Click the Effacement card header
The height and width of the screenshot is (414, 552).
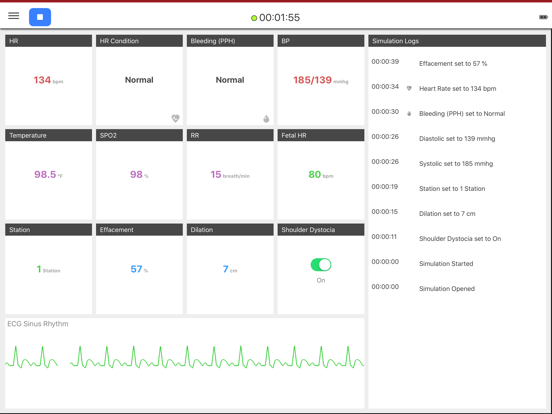pos(139,230)
